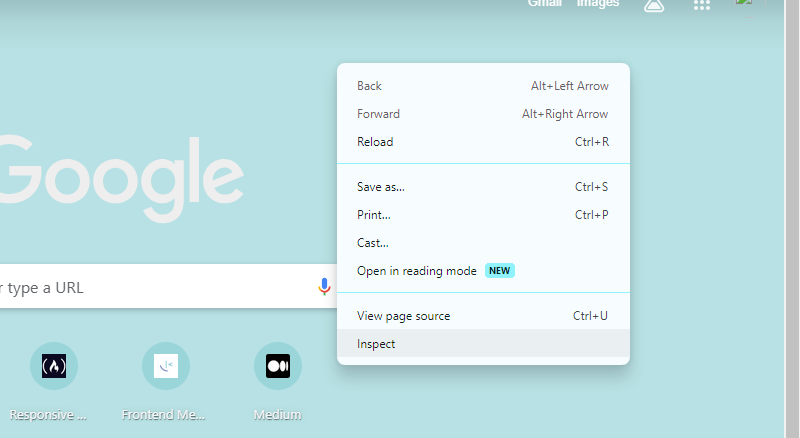This screenshot has height=438, width=800.
Task: Open Gmail link at top
Action: pos(545,4)
